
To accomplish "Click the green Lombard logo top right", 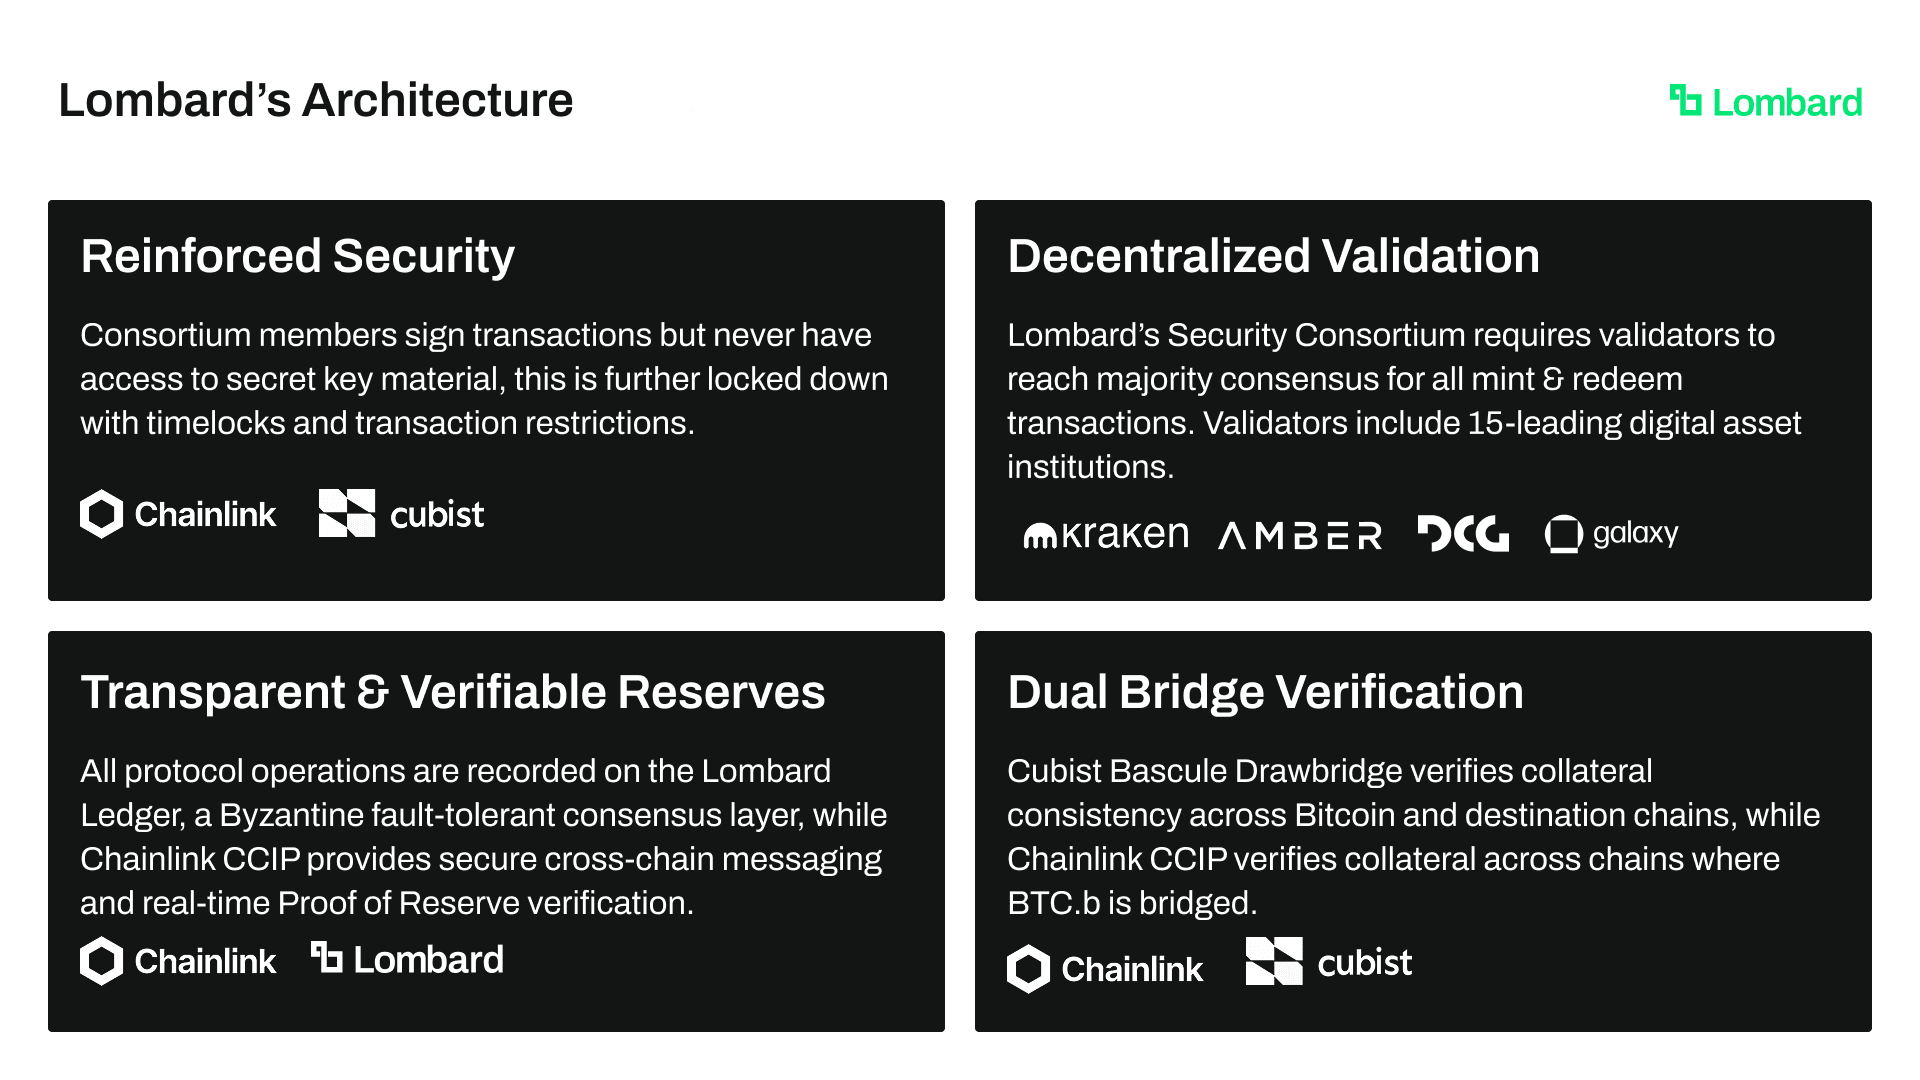I will pos(1765,102).
